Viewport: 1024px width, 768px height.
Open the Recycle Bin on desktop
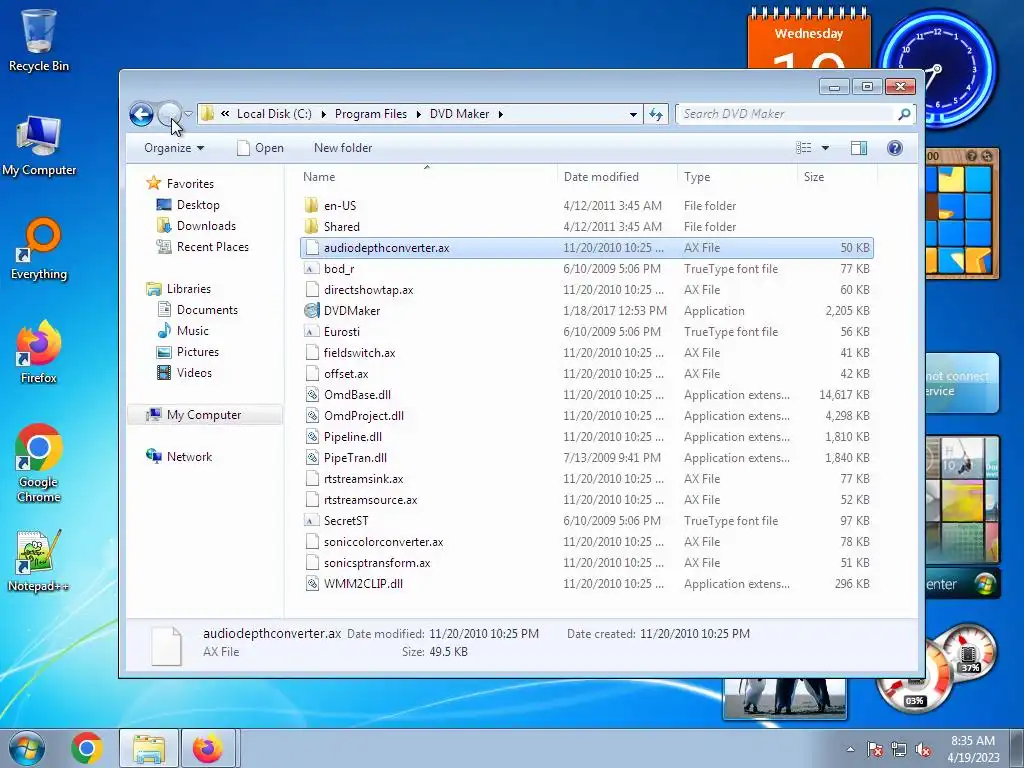coord(39,40)
